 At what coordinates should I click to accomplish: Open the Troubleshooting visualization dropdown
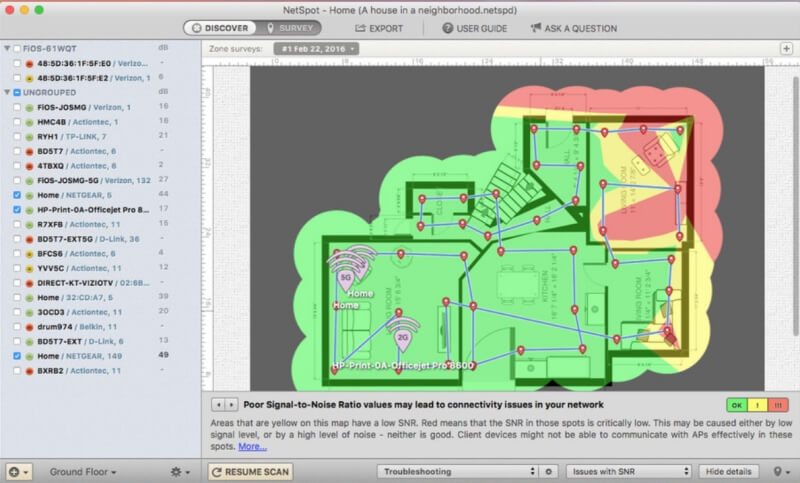click(457, 472)
